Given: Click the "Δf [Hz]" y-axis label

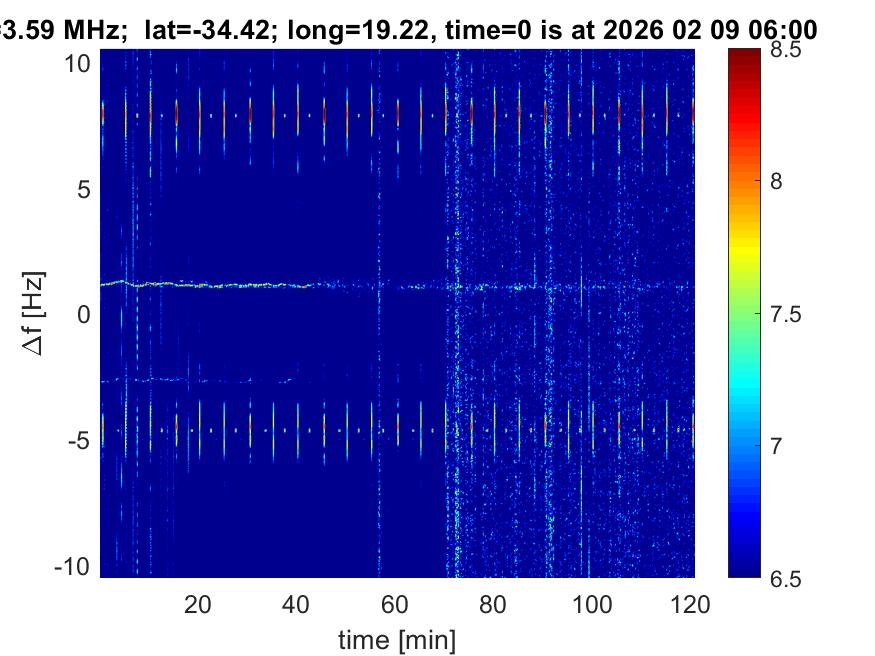Looking at the screenshot, I should [34, 314].
